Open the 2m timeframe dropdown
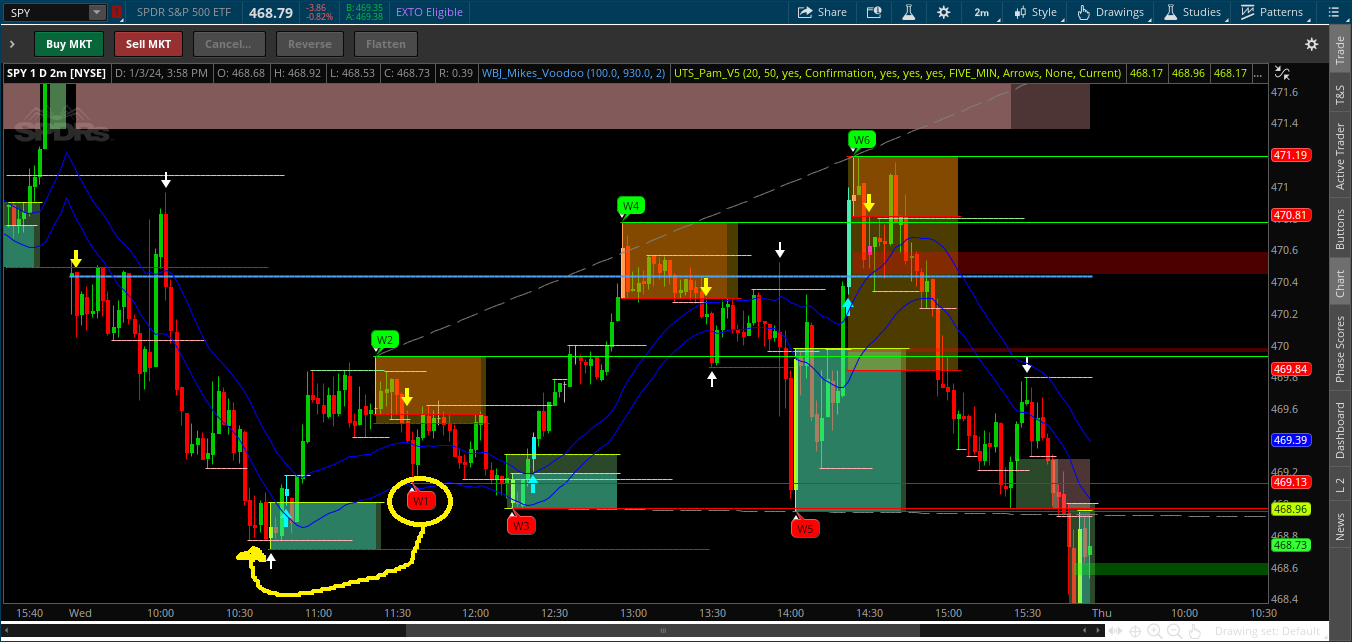 pyautogui.click(x=981, y=12)
